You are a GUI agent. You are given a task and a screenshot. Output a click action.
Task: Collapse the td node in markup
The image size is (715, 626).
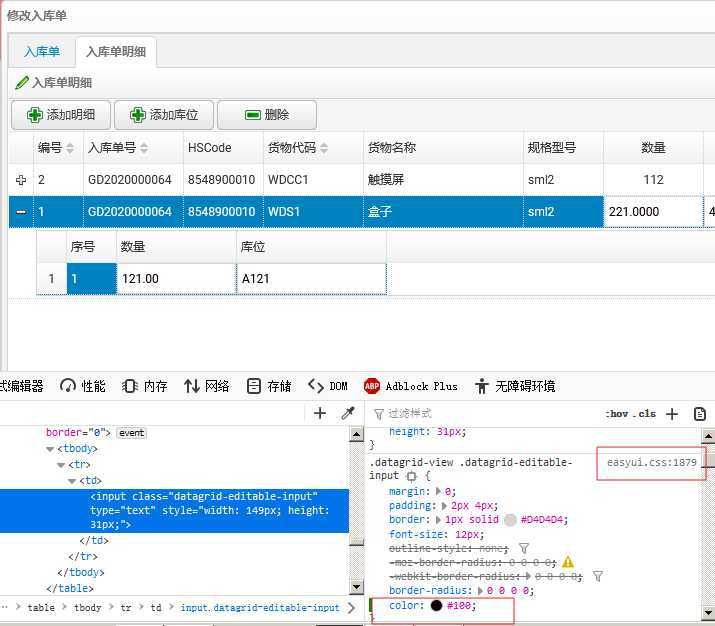(x=72, y=481)
